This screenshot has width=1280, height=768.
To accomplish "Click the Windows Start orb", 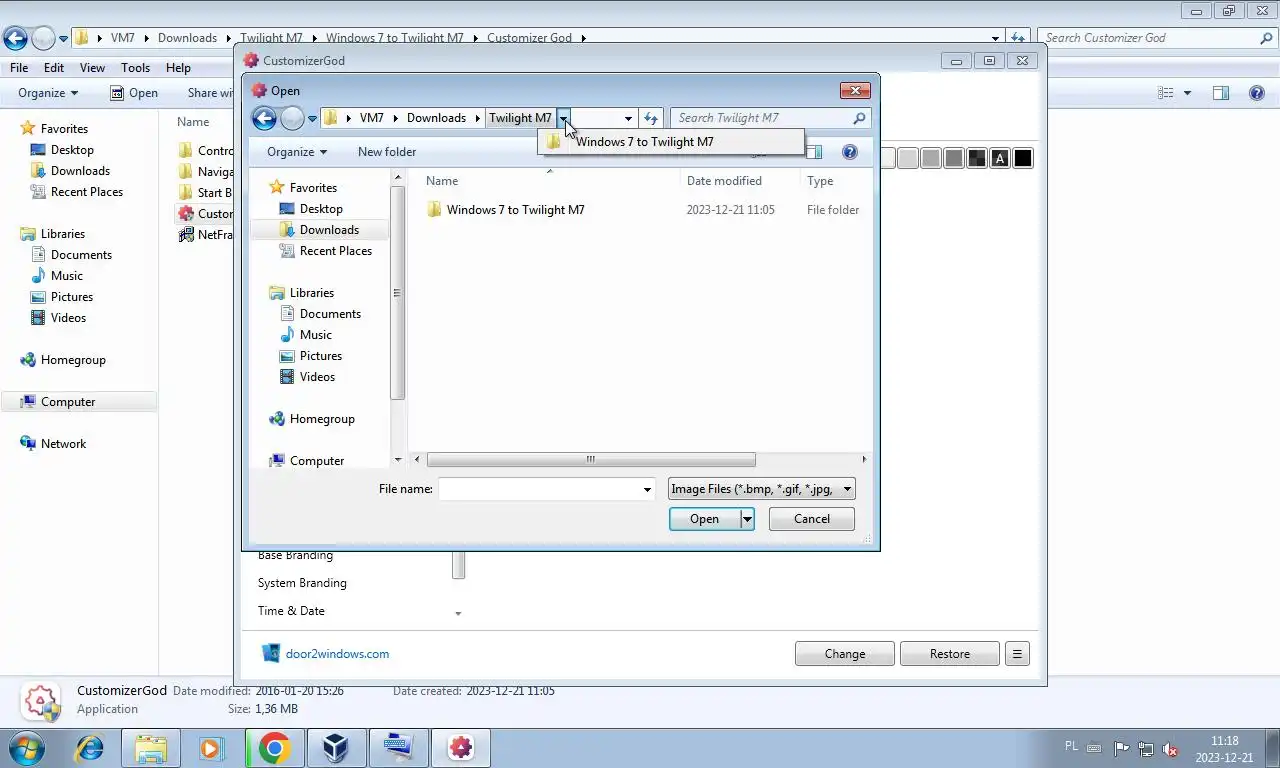I will (x=26, y=748).
